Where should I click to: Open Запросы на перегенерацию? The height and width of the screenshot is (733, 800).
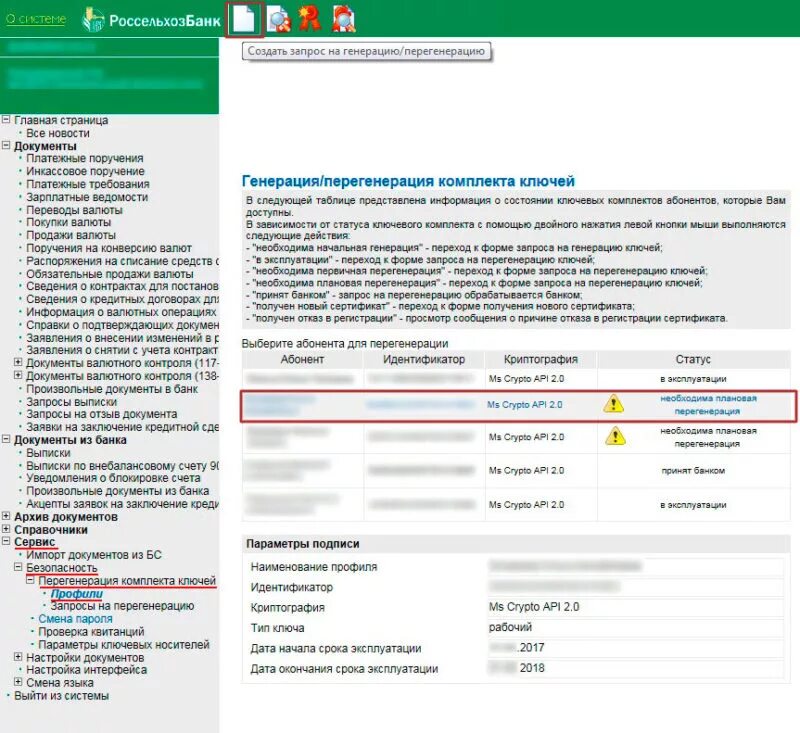tap(122, 605)
